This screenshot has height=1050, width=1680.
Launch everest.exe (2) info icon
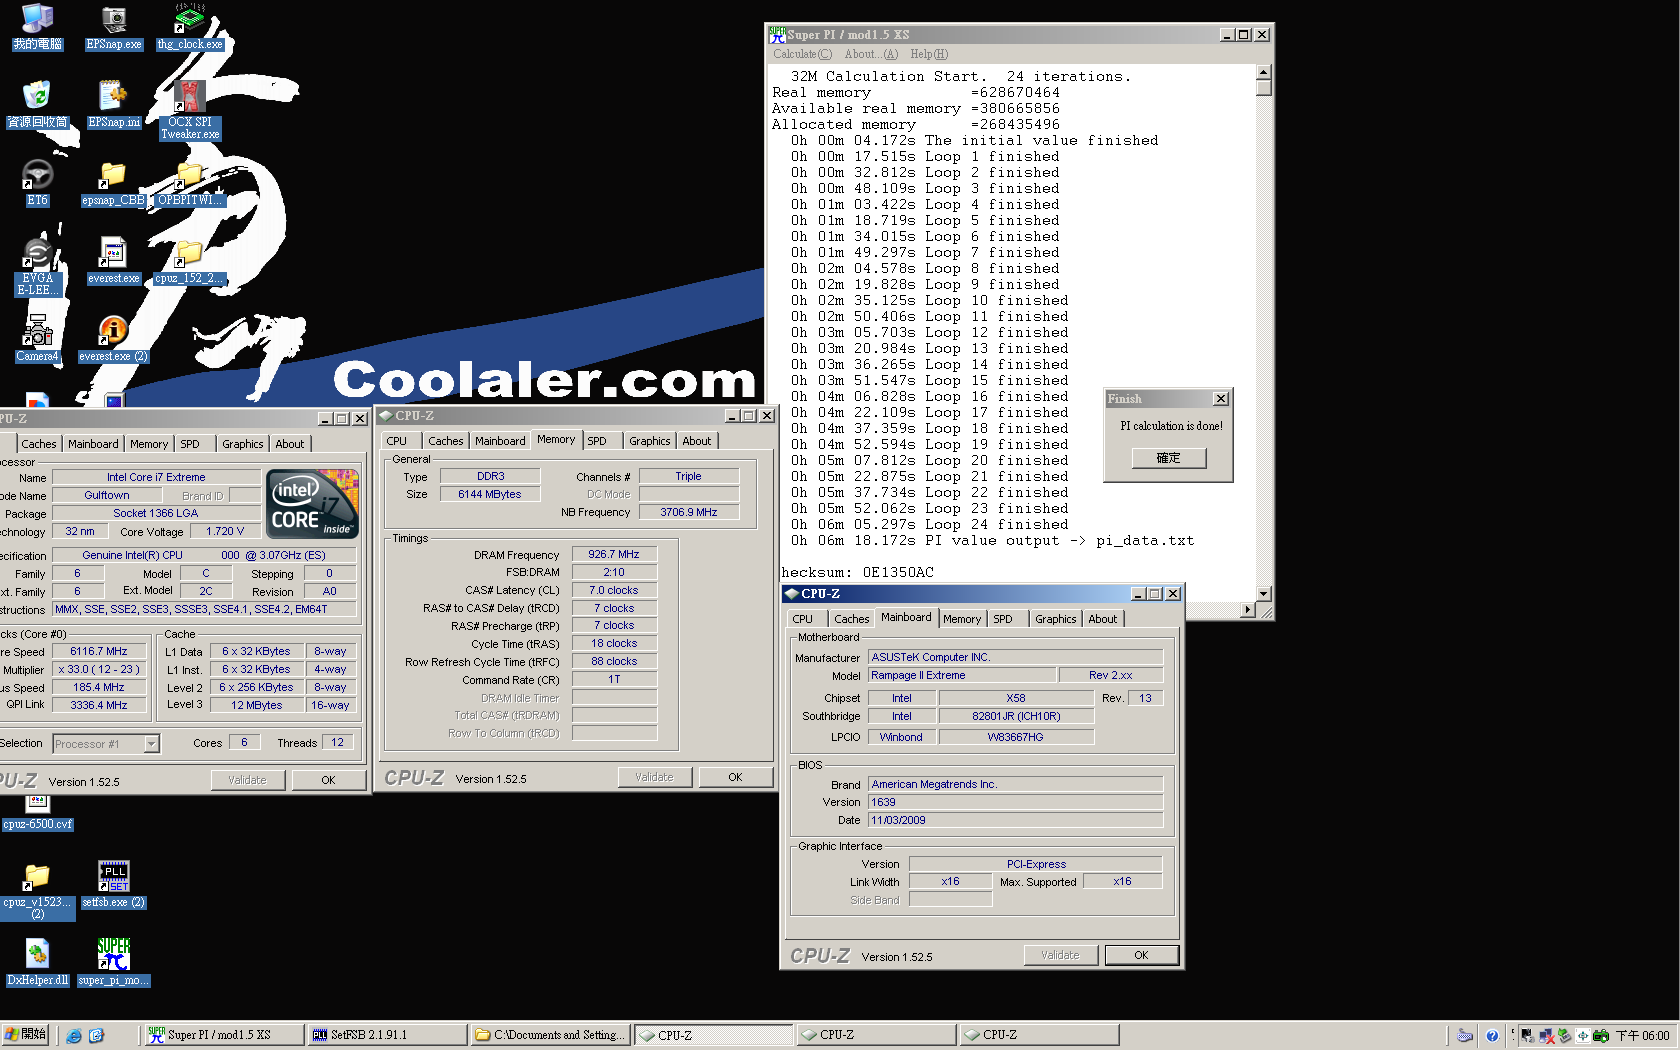(113, 339)
